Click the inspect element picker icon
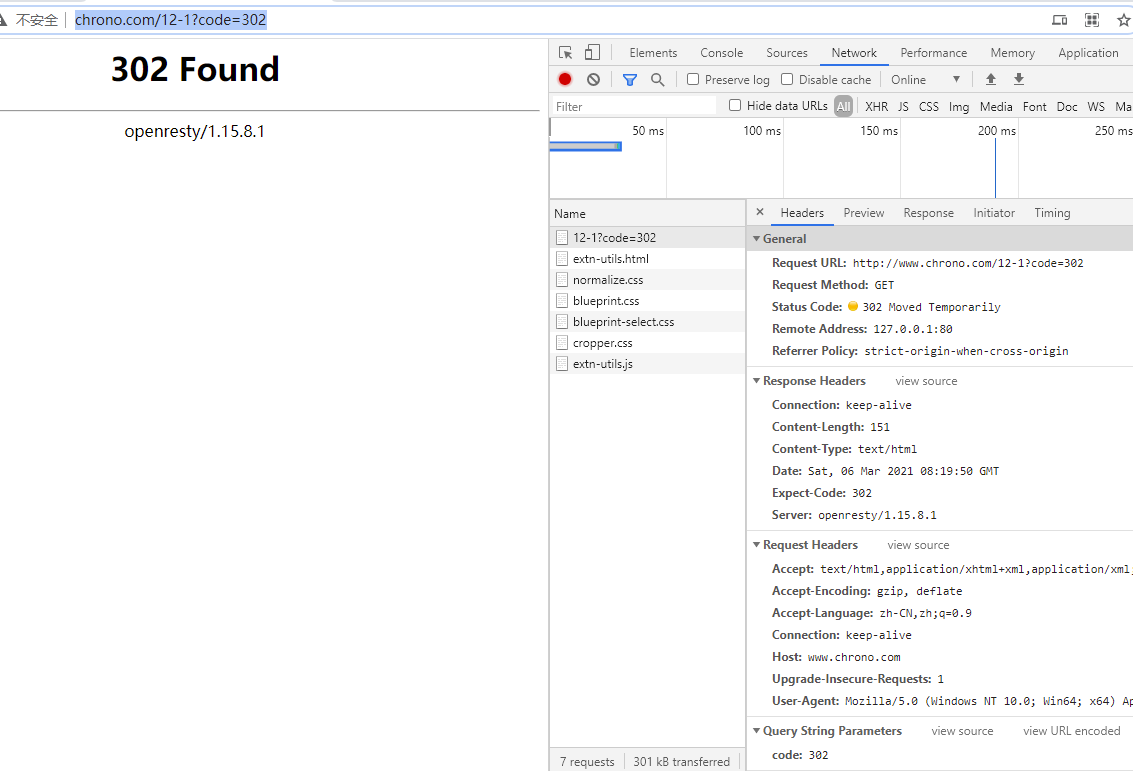 (x=566, y=53)
